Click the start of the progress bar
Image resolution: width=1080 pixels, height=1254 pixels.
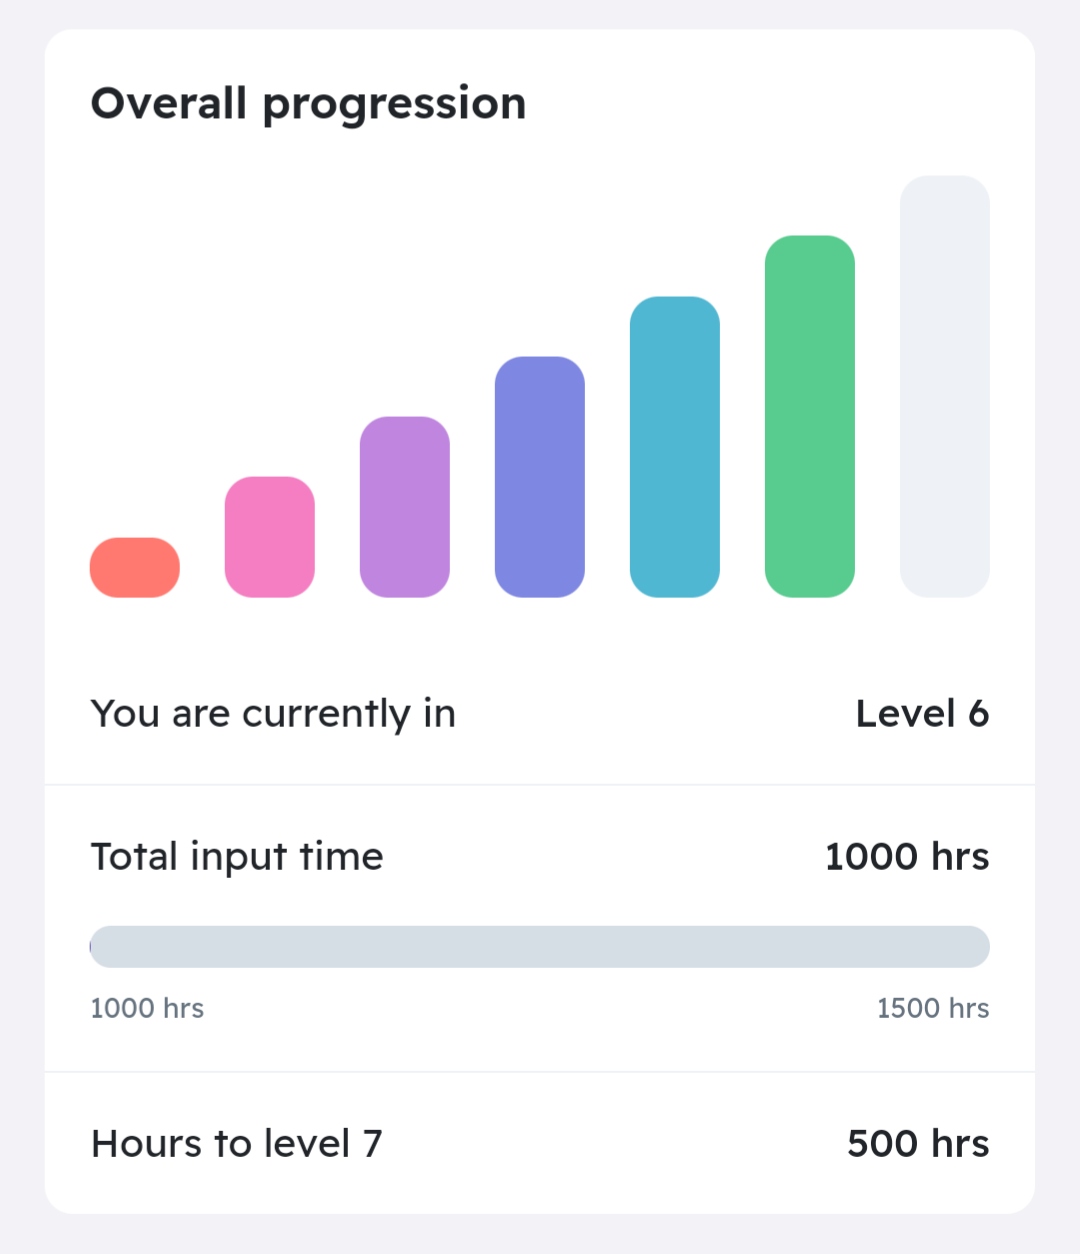point(96,946)
